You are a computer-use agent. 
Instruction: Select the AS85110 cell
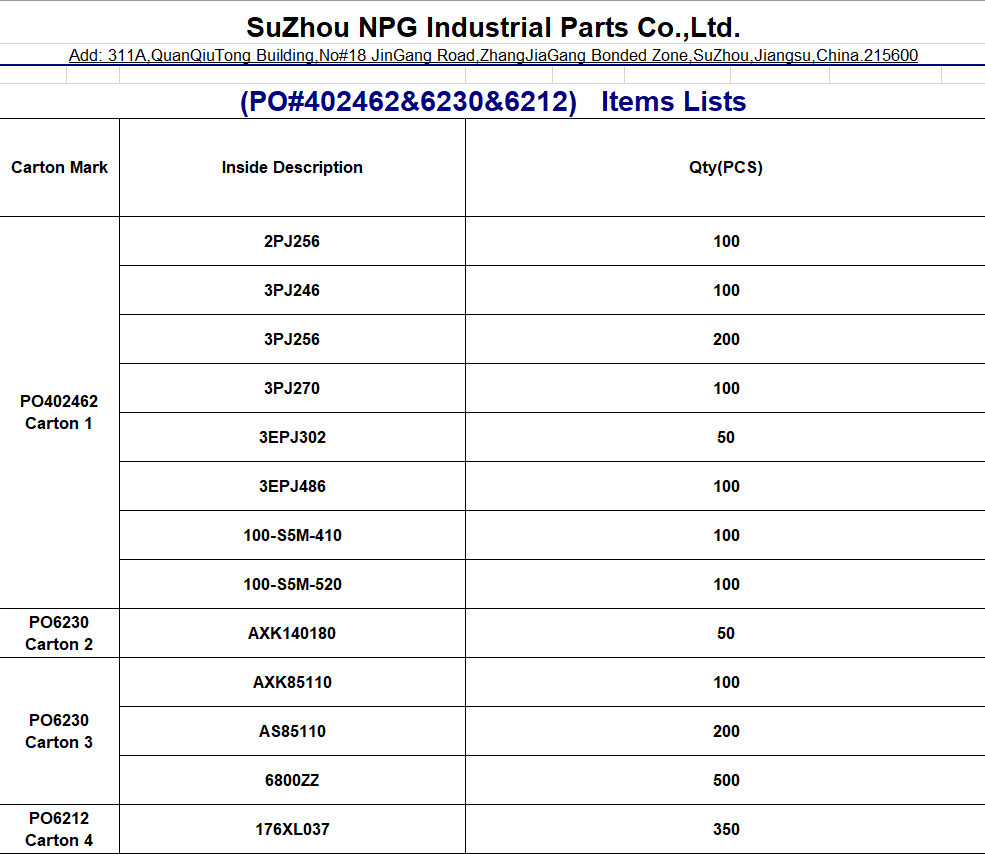tap(292, 731)
